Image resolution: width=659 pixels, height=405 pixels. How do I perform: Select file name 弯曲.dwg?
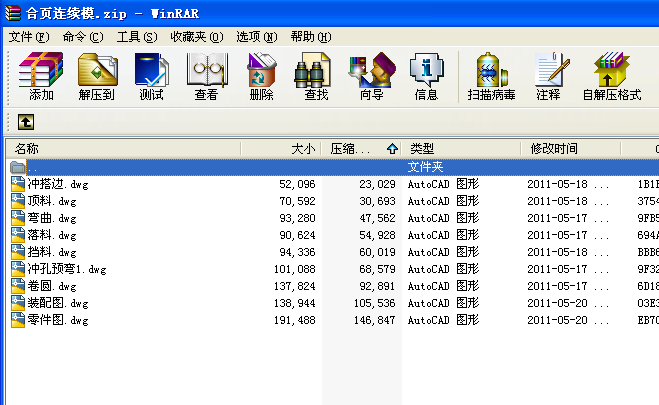pyautogui.click(x=52, y=218)
